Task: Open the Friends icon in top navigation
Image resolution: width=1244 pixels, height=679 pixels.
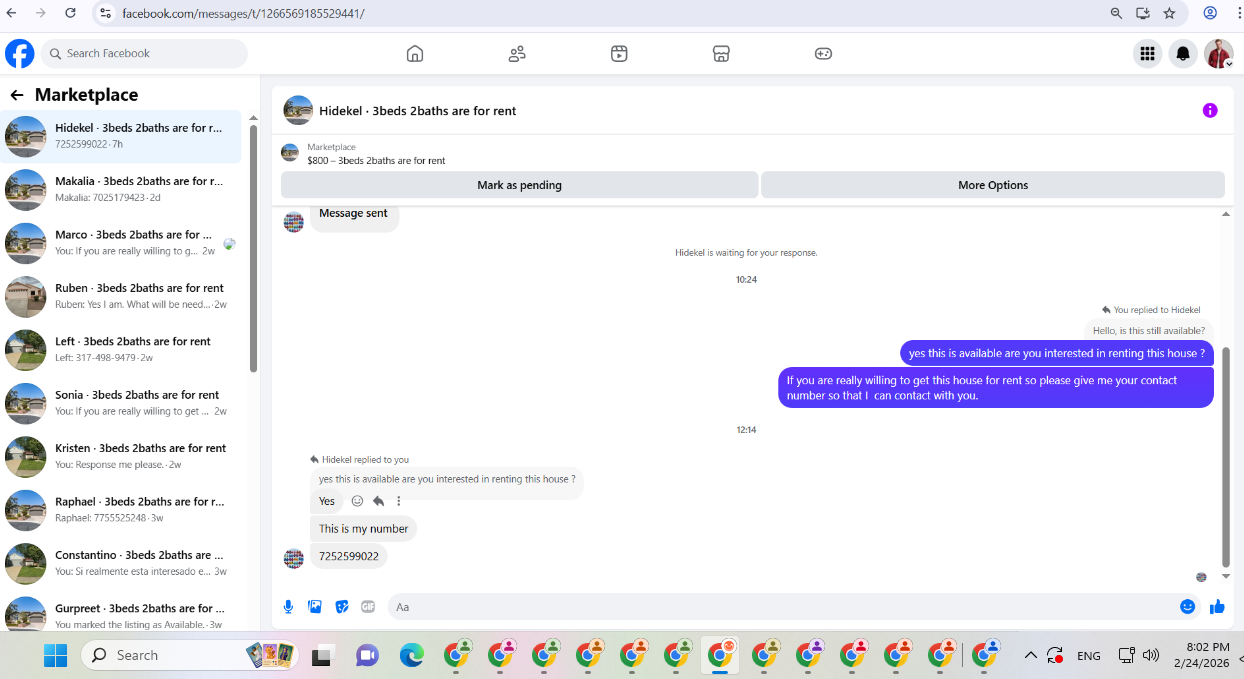Action: pyautogui.click(x=517, y=54)
